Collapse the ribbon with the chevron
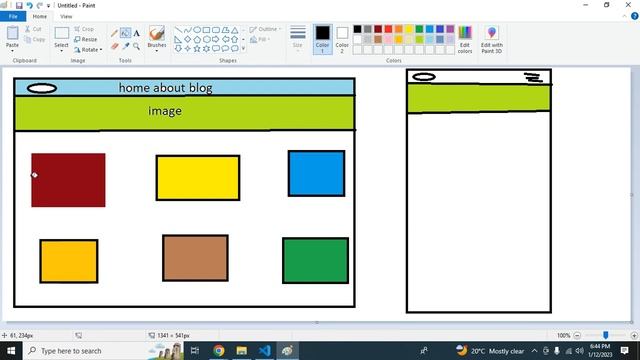Image resolution: width=640 pixels, height=360 pixels. click(624, 16)
